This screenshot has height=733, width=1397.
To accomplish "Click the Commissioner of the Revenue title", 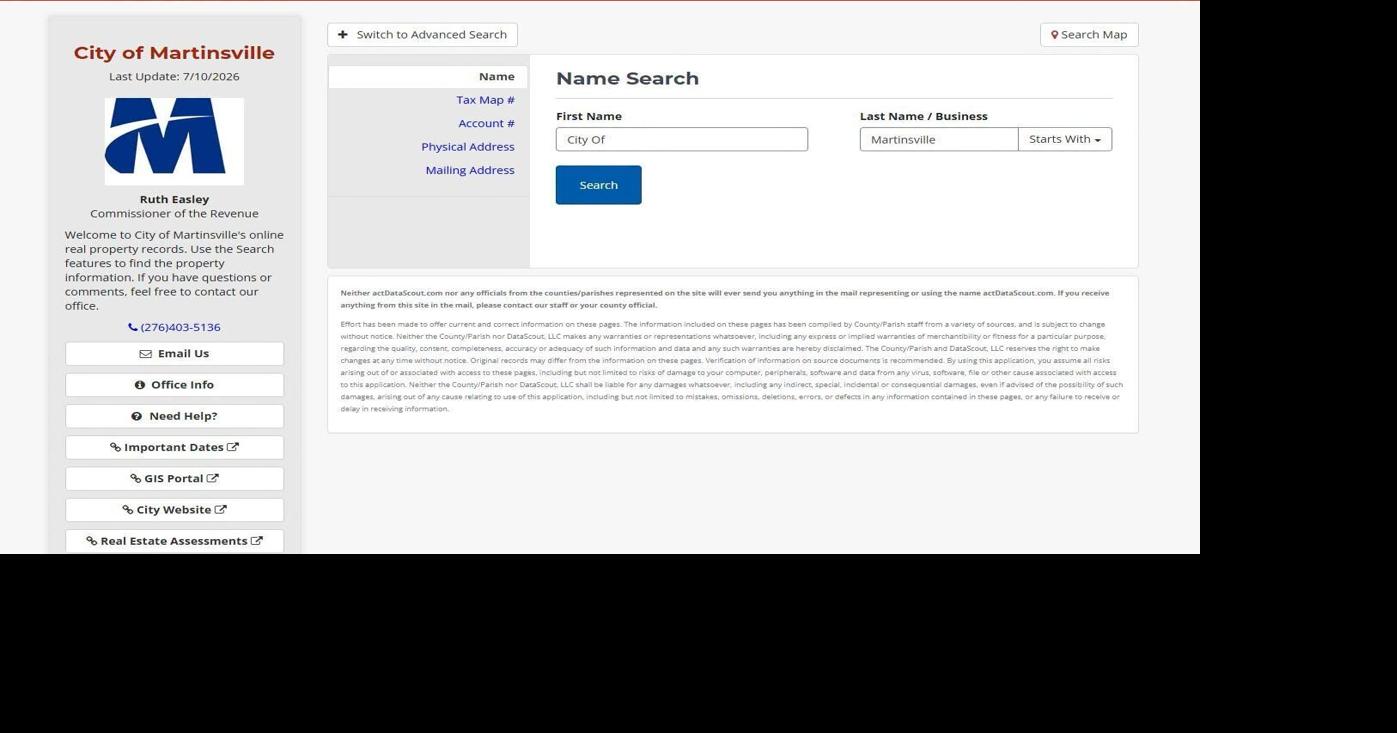I will click(174, 213).
